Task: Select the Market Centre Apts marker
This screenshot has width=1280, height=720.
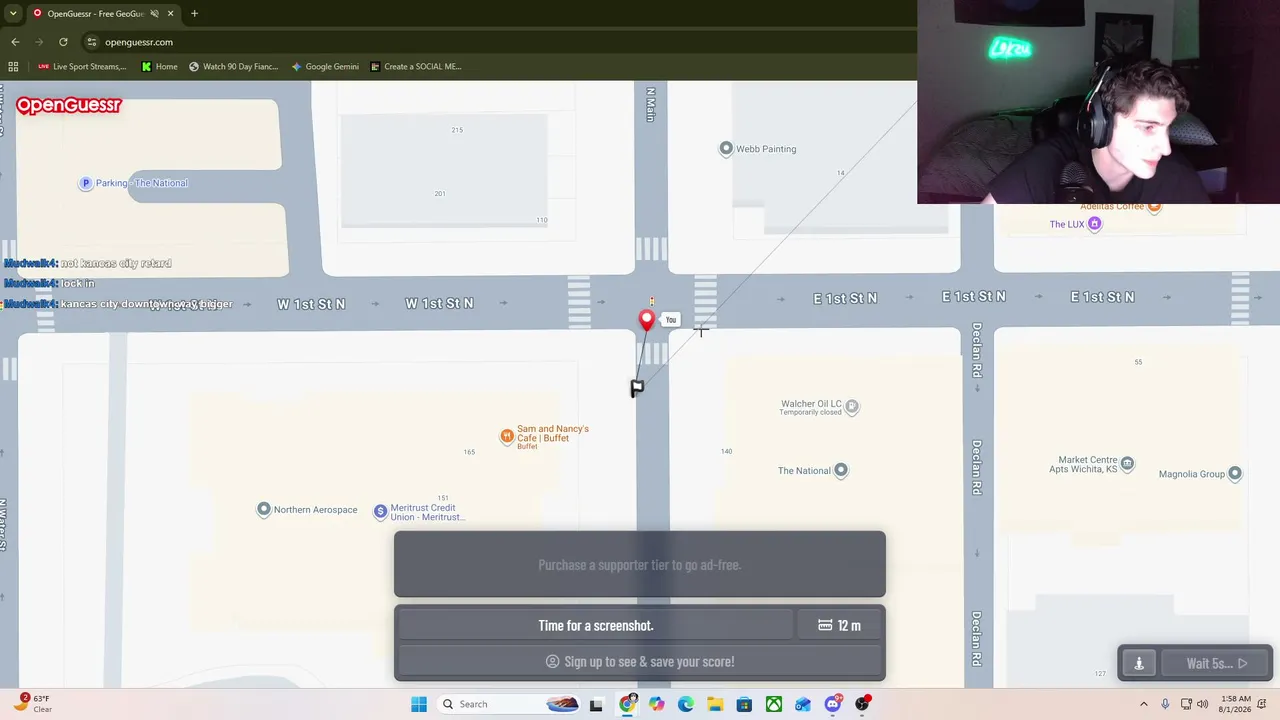Action: [x=1128, y=463]
